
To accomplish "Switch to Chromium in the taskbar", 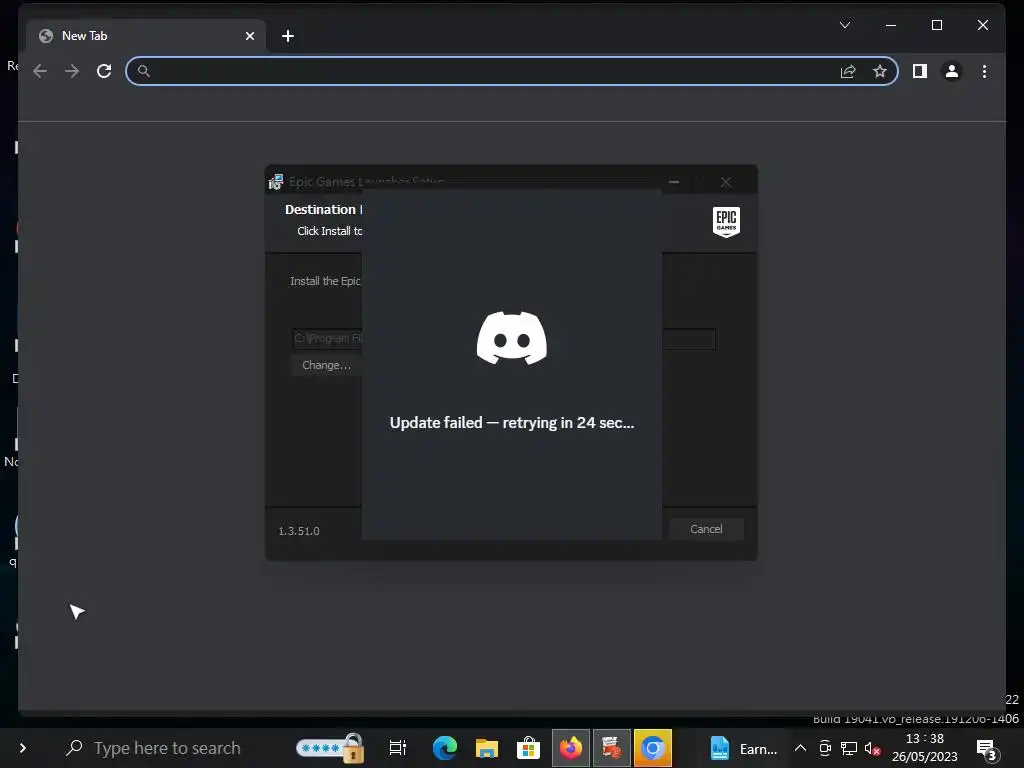I will click(x=652, y=748).
